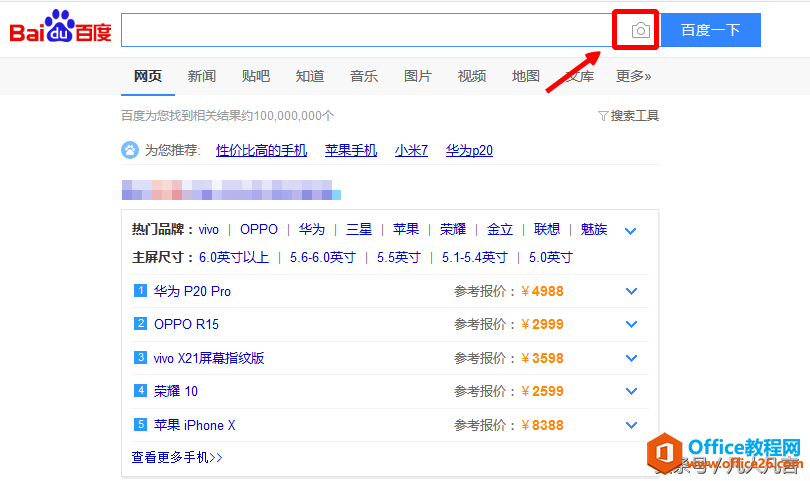The width and height of the screenshot is (810, 481).
Task: Open the 华为 P20 Pro link
Action: [x=192, y=291]
